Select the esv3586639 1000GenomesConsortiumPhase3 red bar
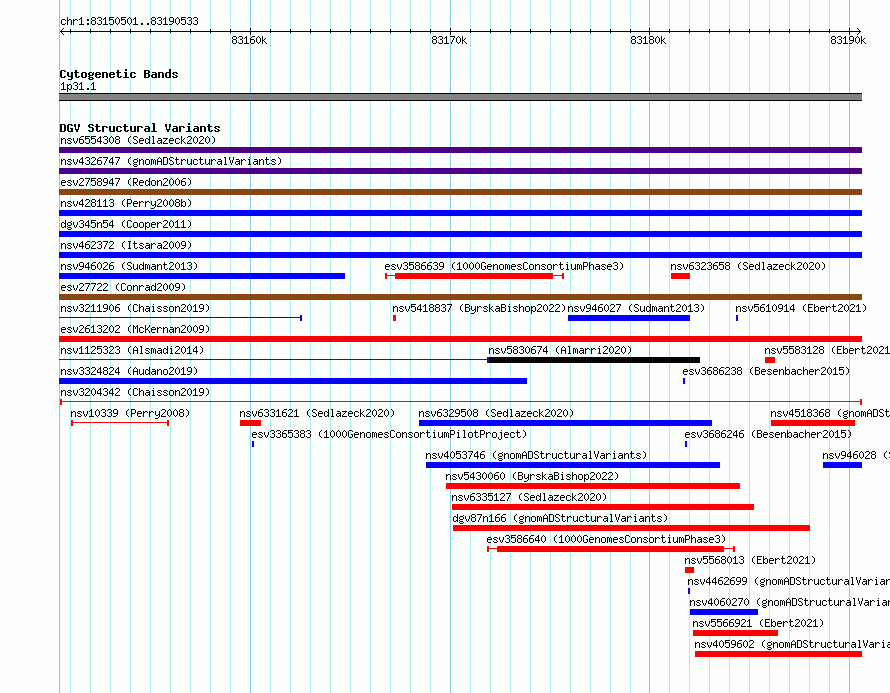The width and height of the screenshot is (890, 693). point(474,276)
